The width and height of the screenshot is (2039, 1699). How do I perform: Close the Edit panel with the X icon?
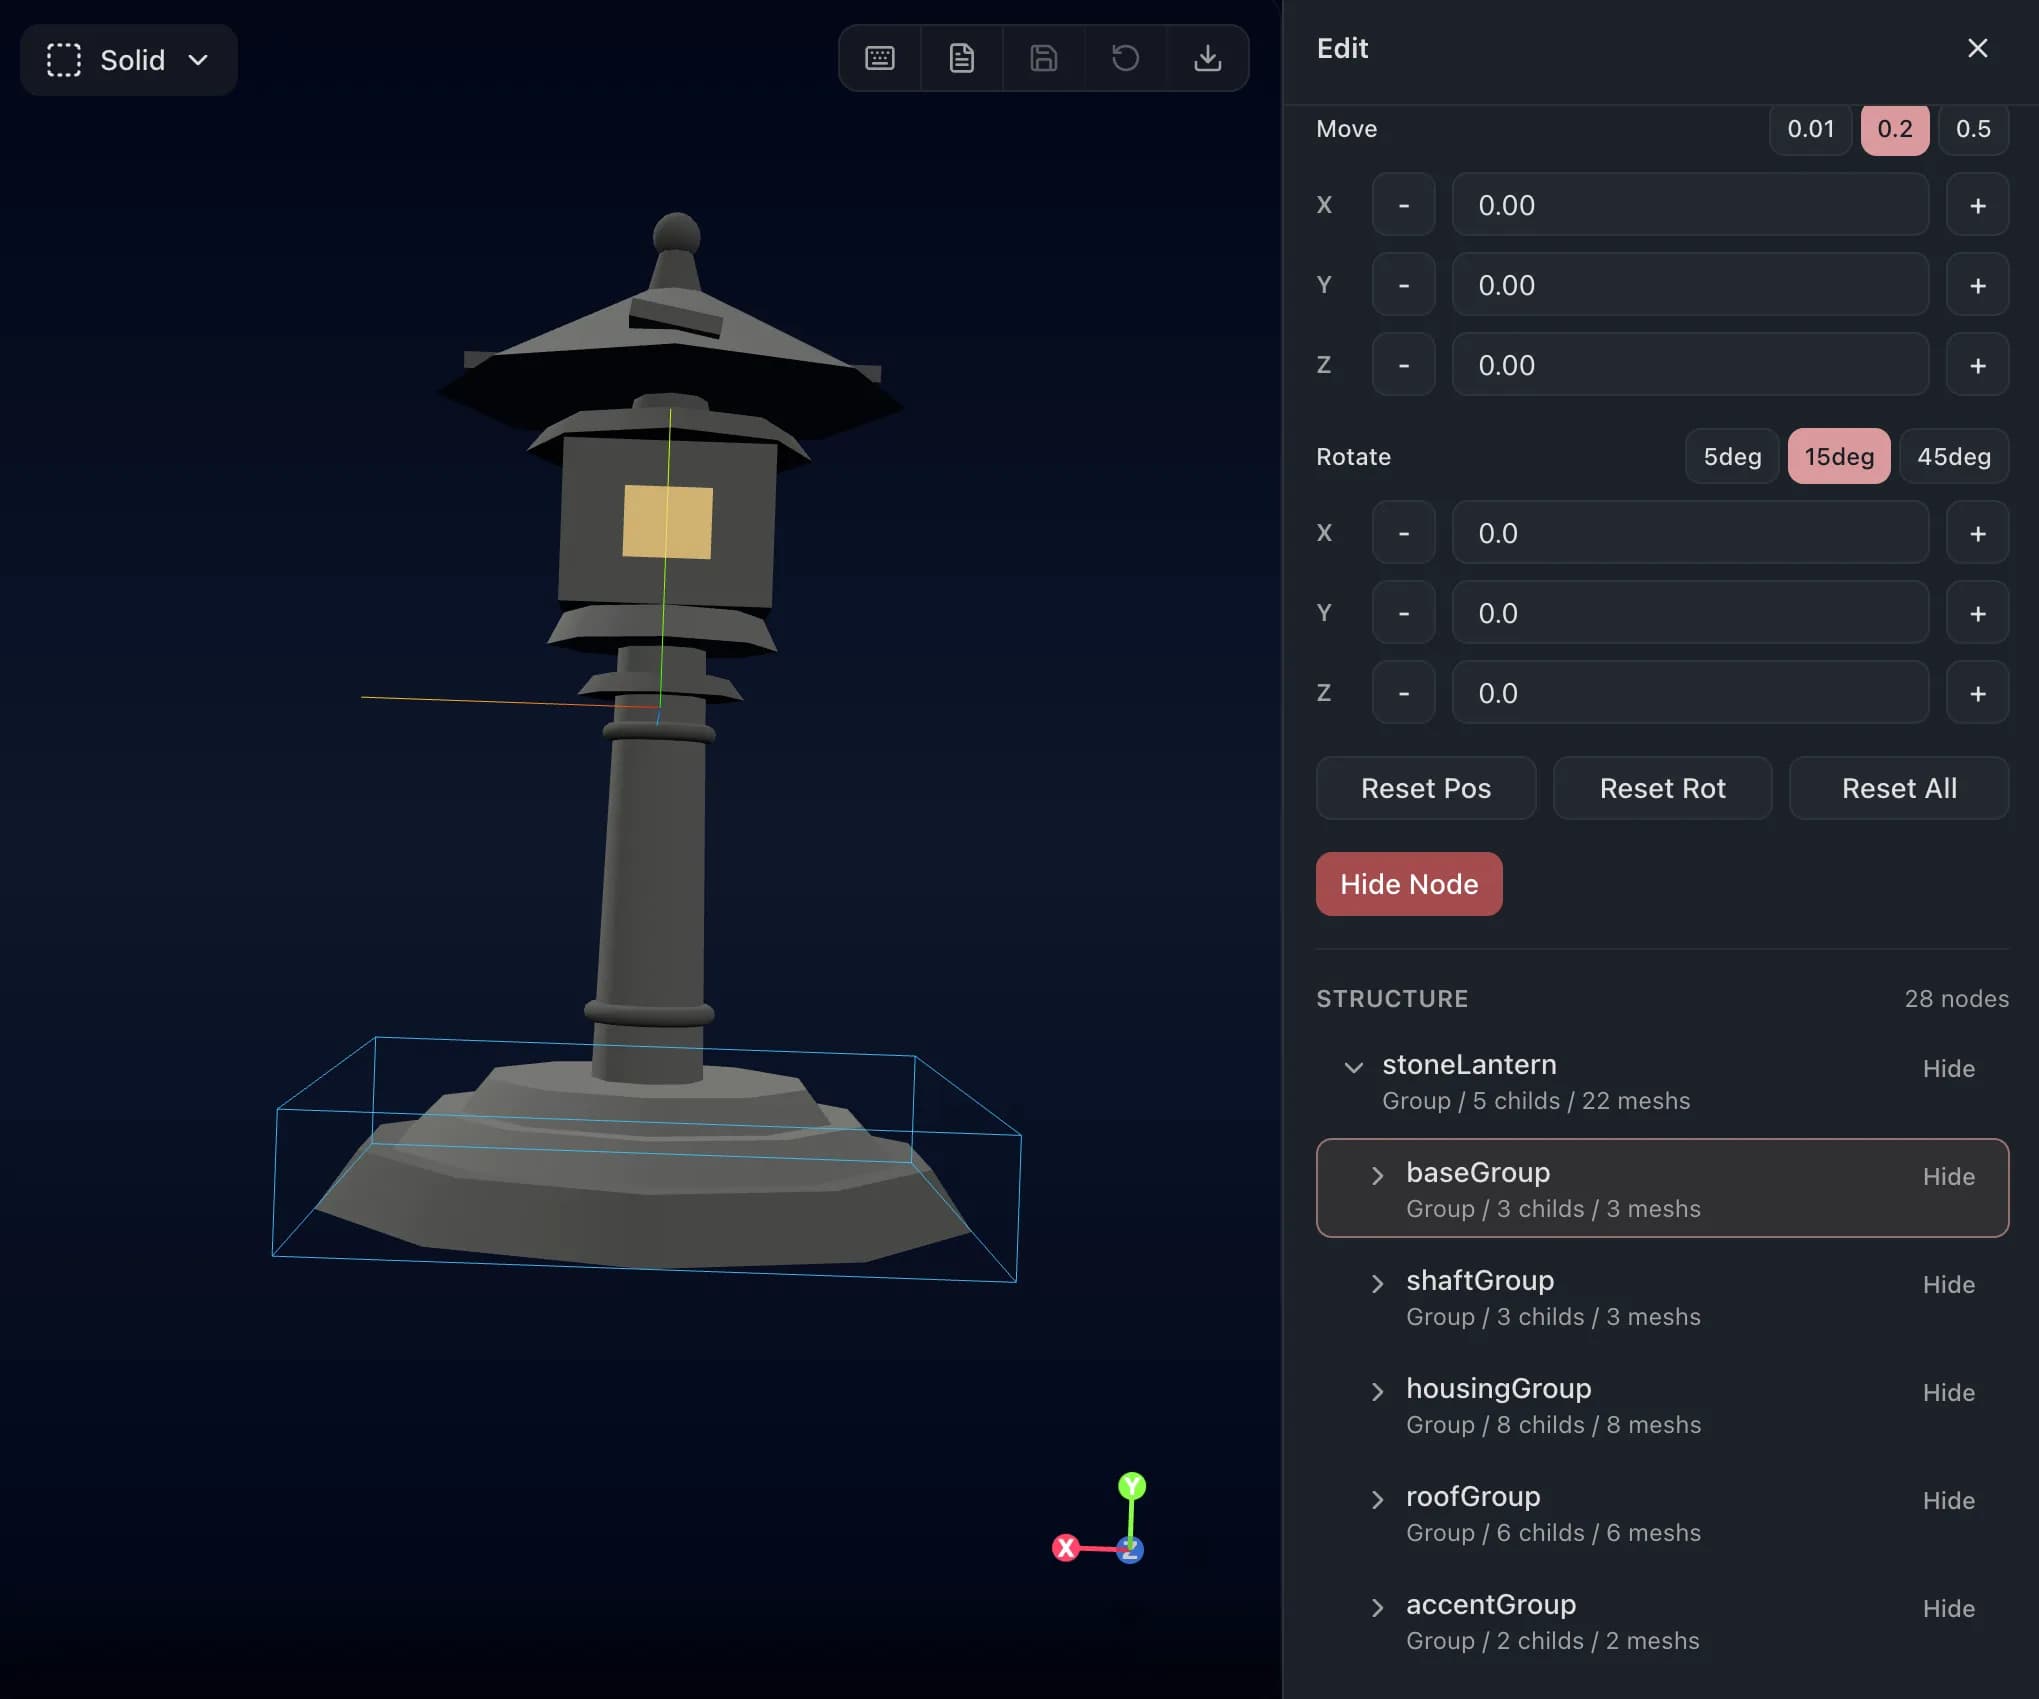point(1977,48)
